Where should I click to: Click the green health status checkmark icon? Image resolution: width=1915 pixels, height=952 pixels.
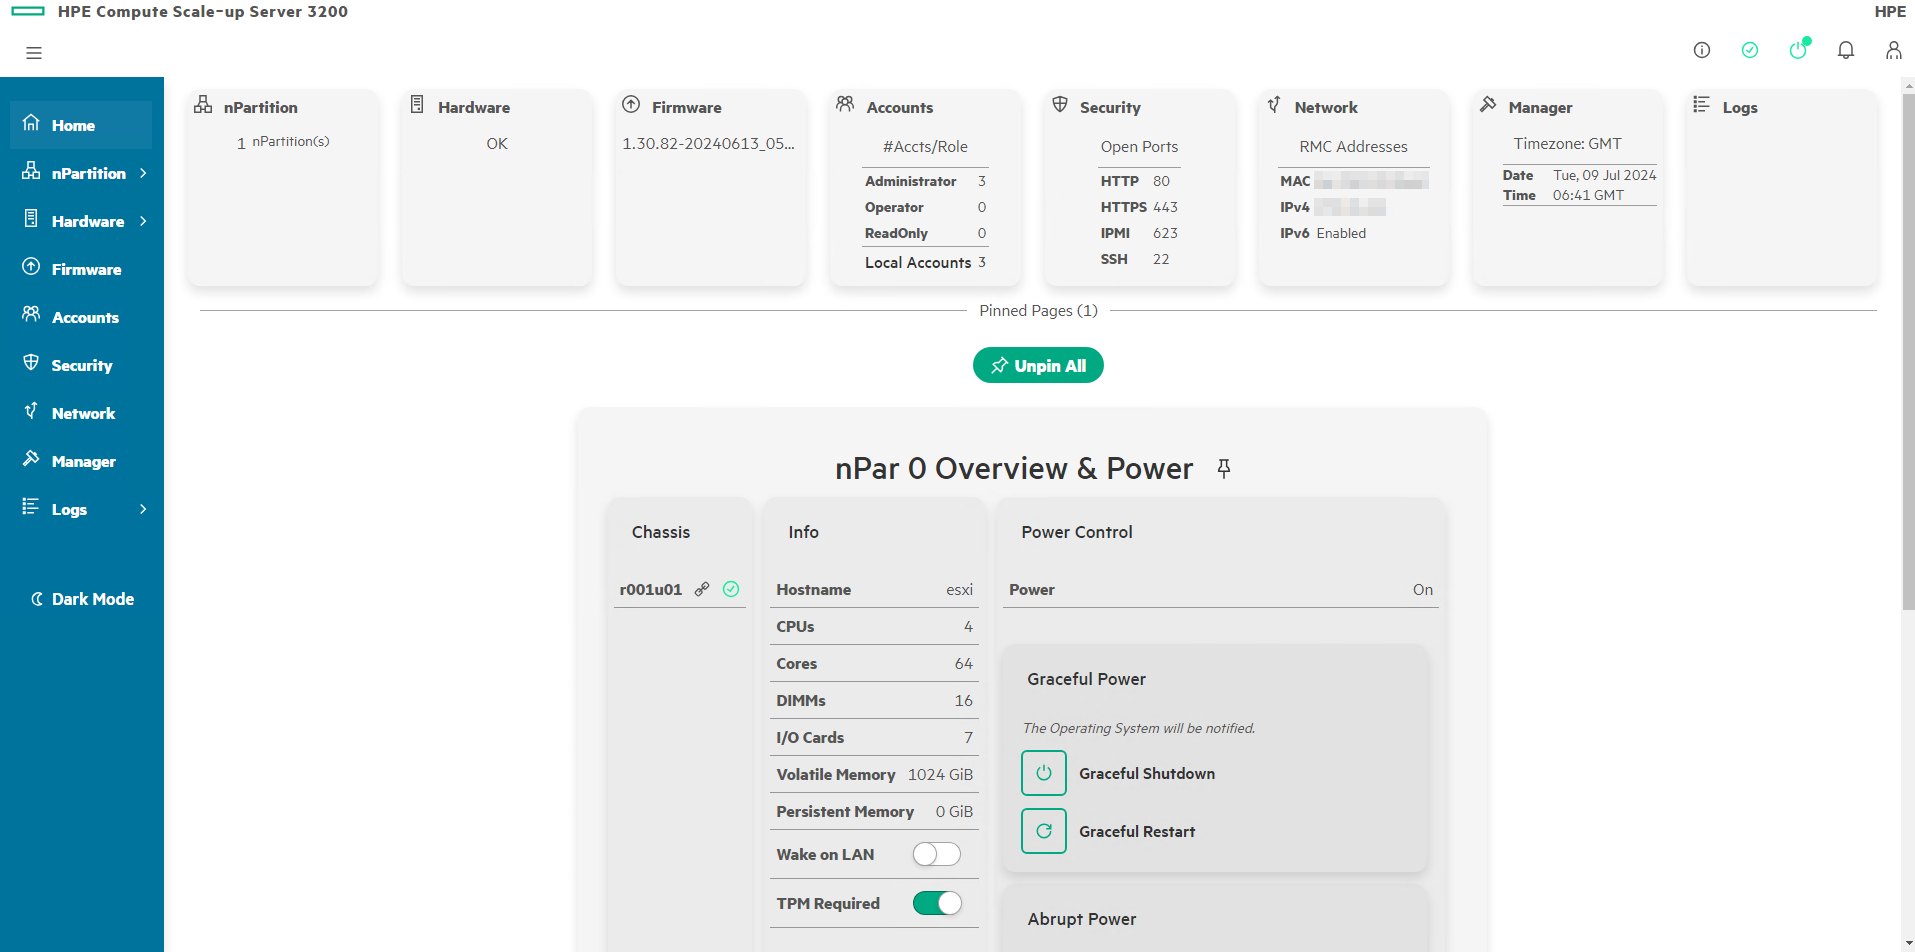click(1750, 50)
